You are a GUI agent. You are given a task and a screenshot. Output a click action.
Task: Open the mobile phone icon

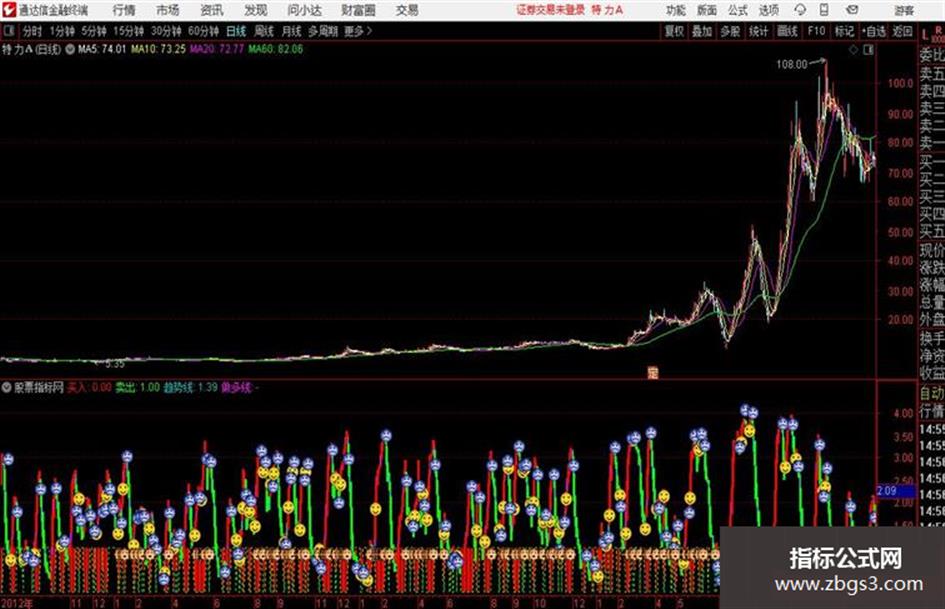(824, 10)
